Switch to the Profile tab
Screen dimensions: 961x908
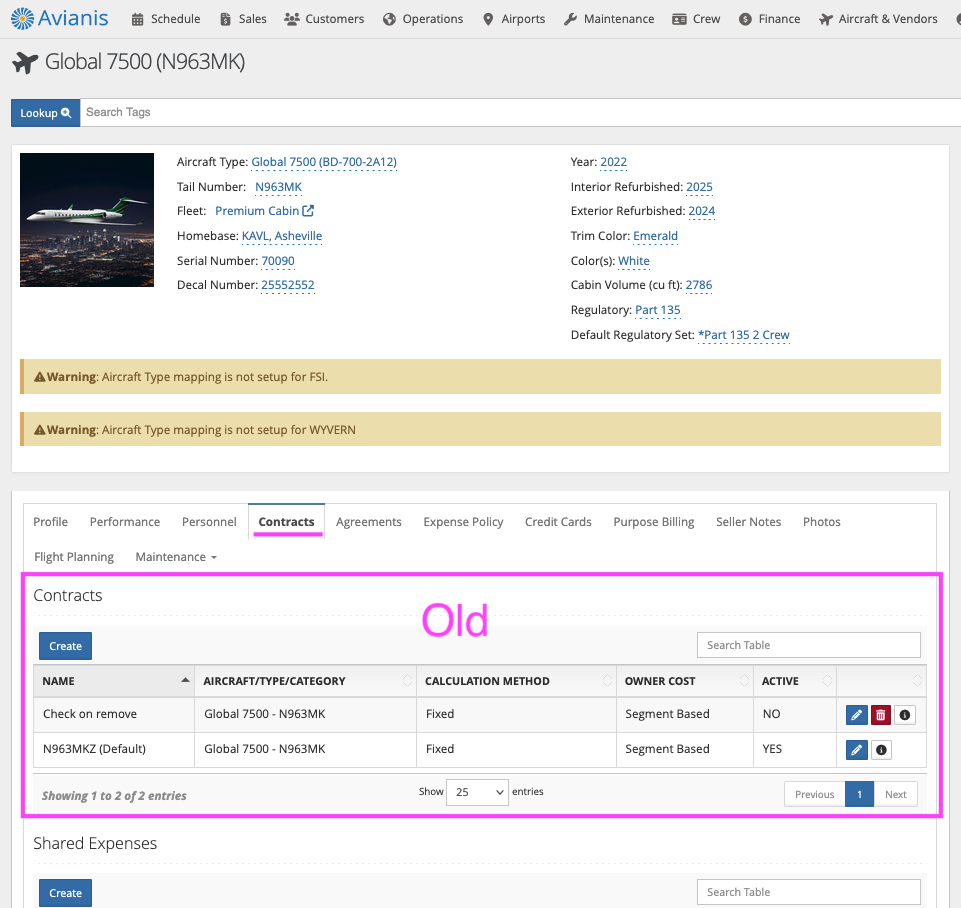click(x=50, y=522)
